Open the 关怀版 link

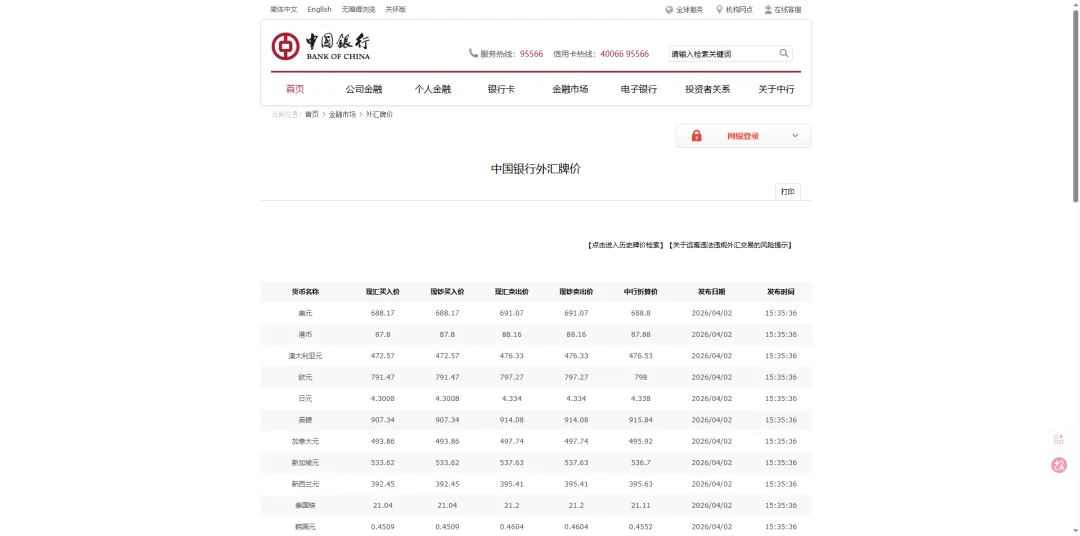click(395, 10)
